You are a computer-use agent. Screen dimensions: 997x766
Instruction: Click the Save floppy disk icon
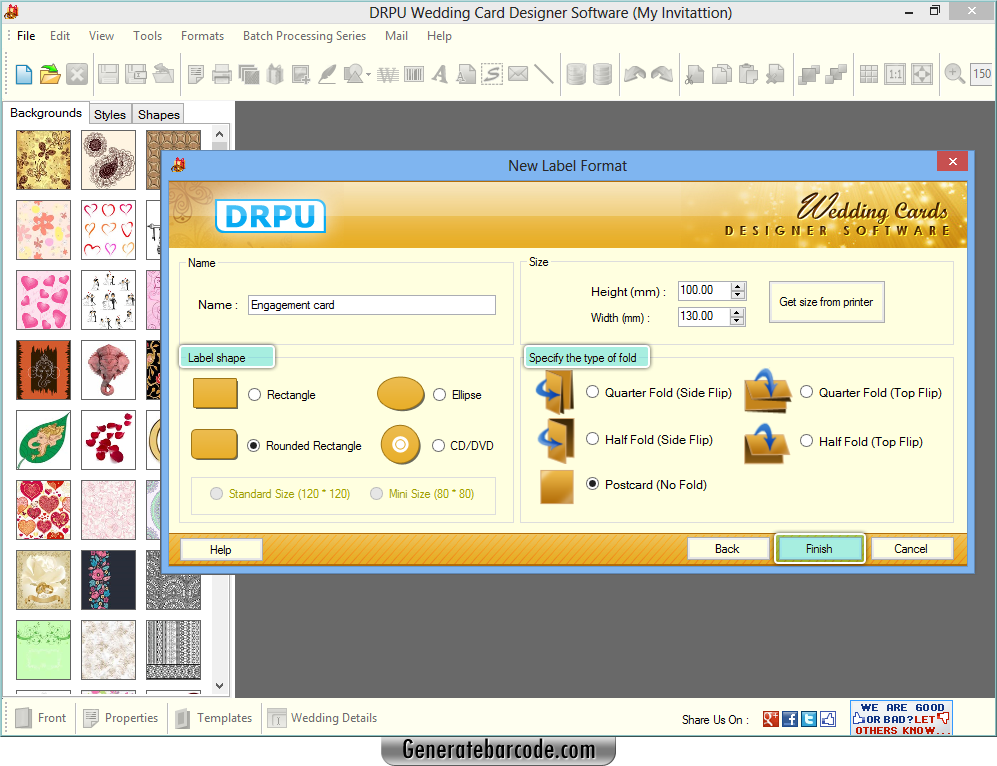pyautogui.click(x=108, y=74)
